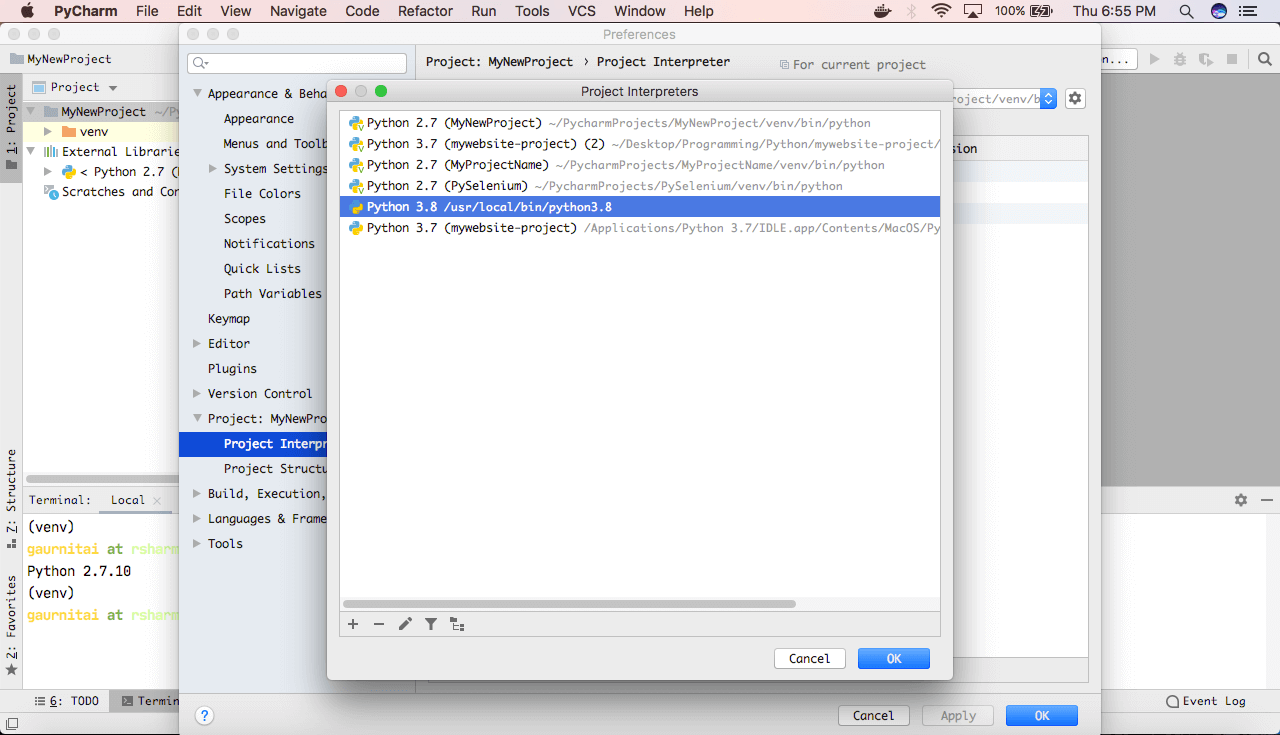This screenshot has width=1280, height=735.
Task: Open the Tools menu
Action: pyautogui.click(x=532, y=11)
